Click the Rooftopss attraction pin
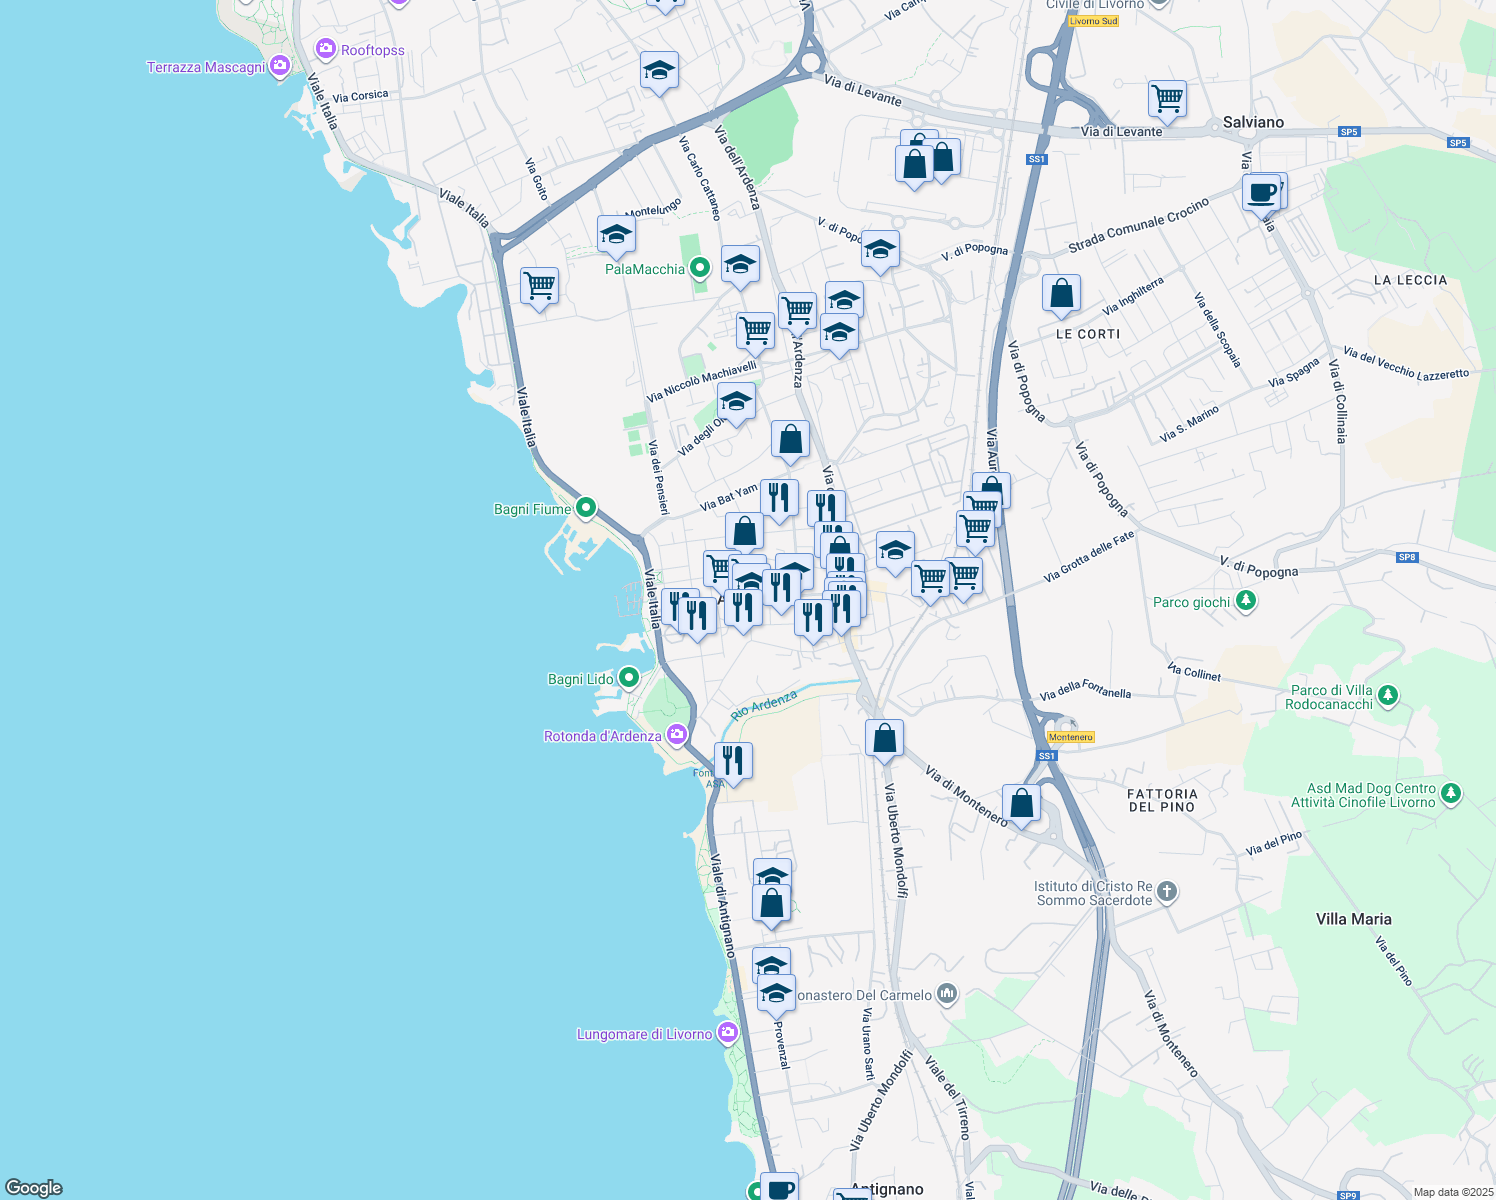 pos(326,49)
